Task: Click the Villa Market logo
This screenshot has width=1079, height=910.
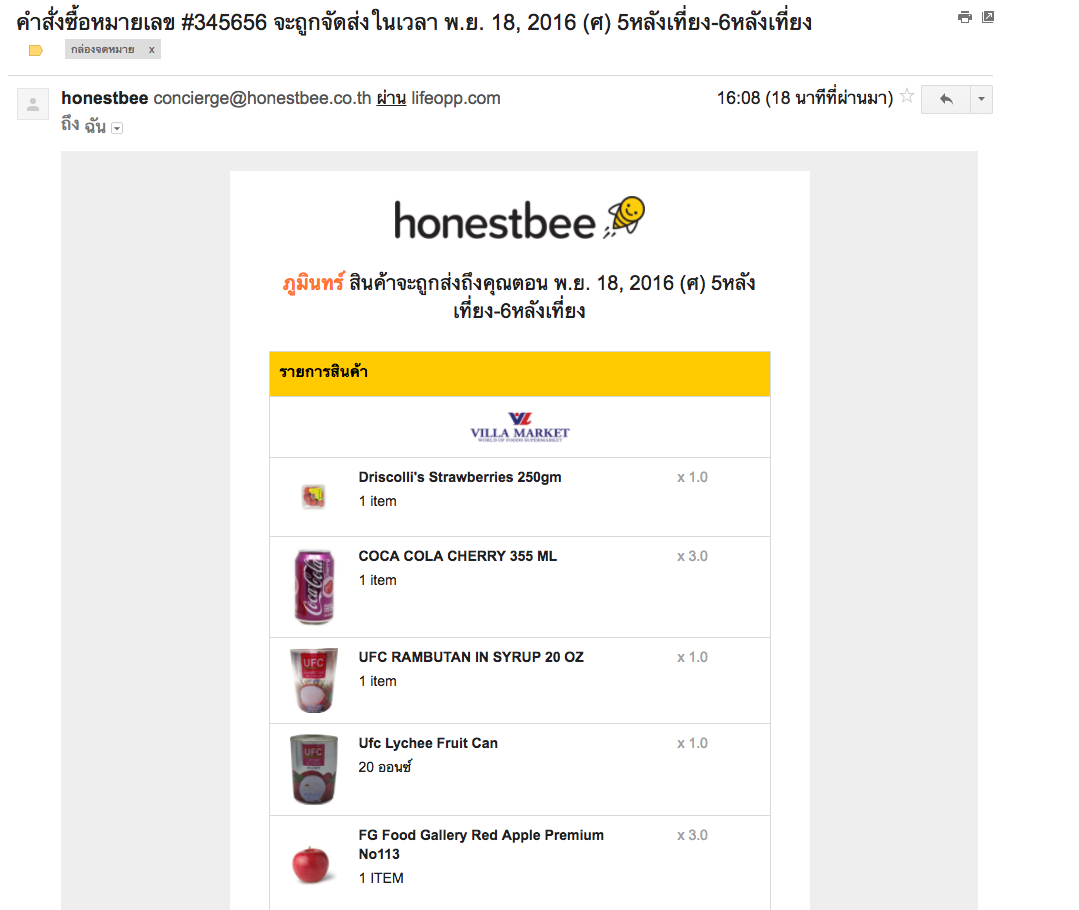Action: tap(520, 427)
